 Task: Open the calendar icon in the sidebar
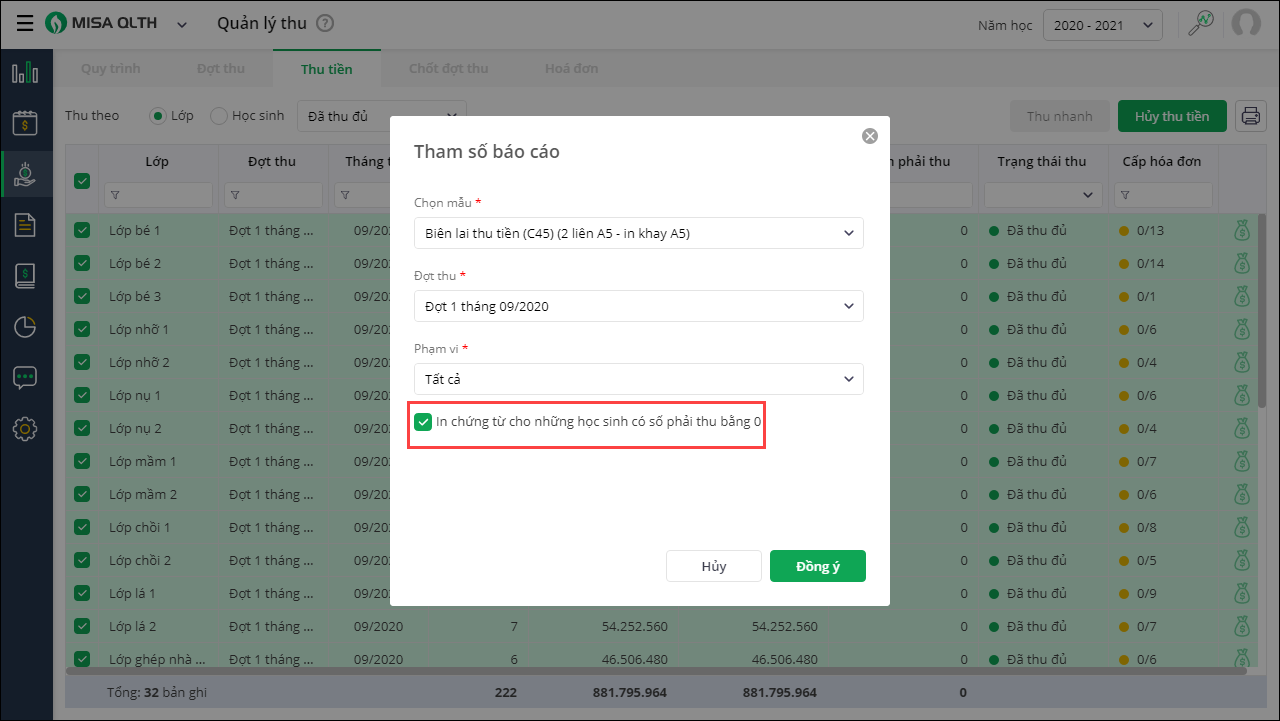pos(25,122)
